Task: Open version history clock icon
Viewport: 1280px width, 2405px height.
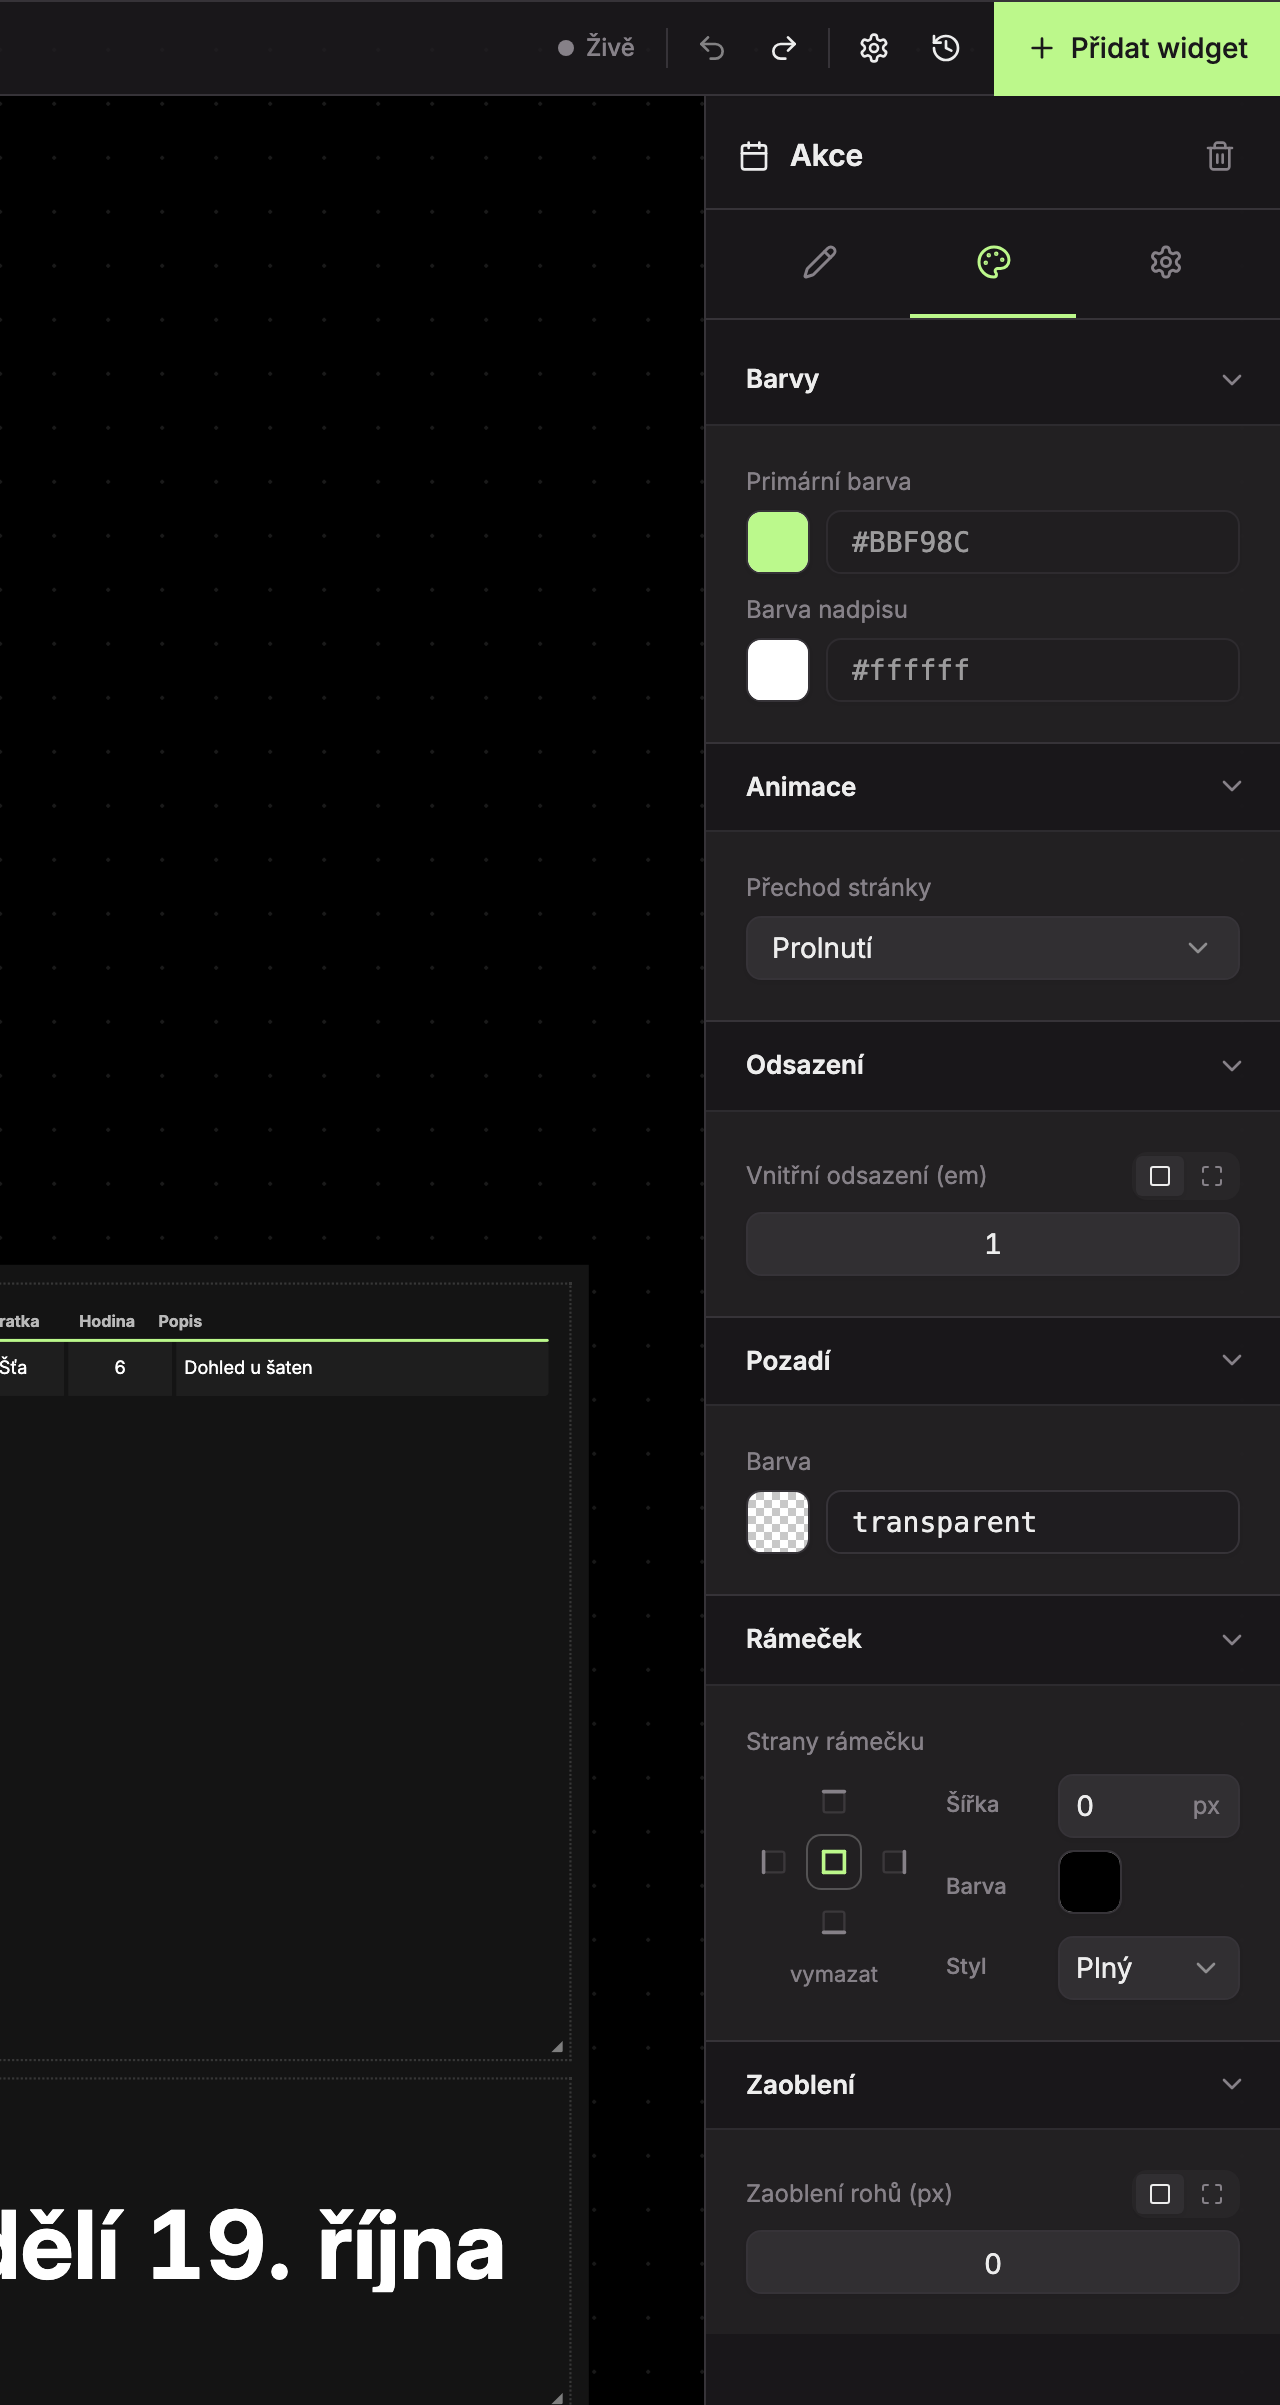Action: click(946, 48)
